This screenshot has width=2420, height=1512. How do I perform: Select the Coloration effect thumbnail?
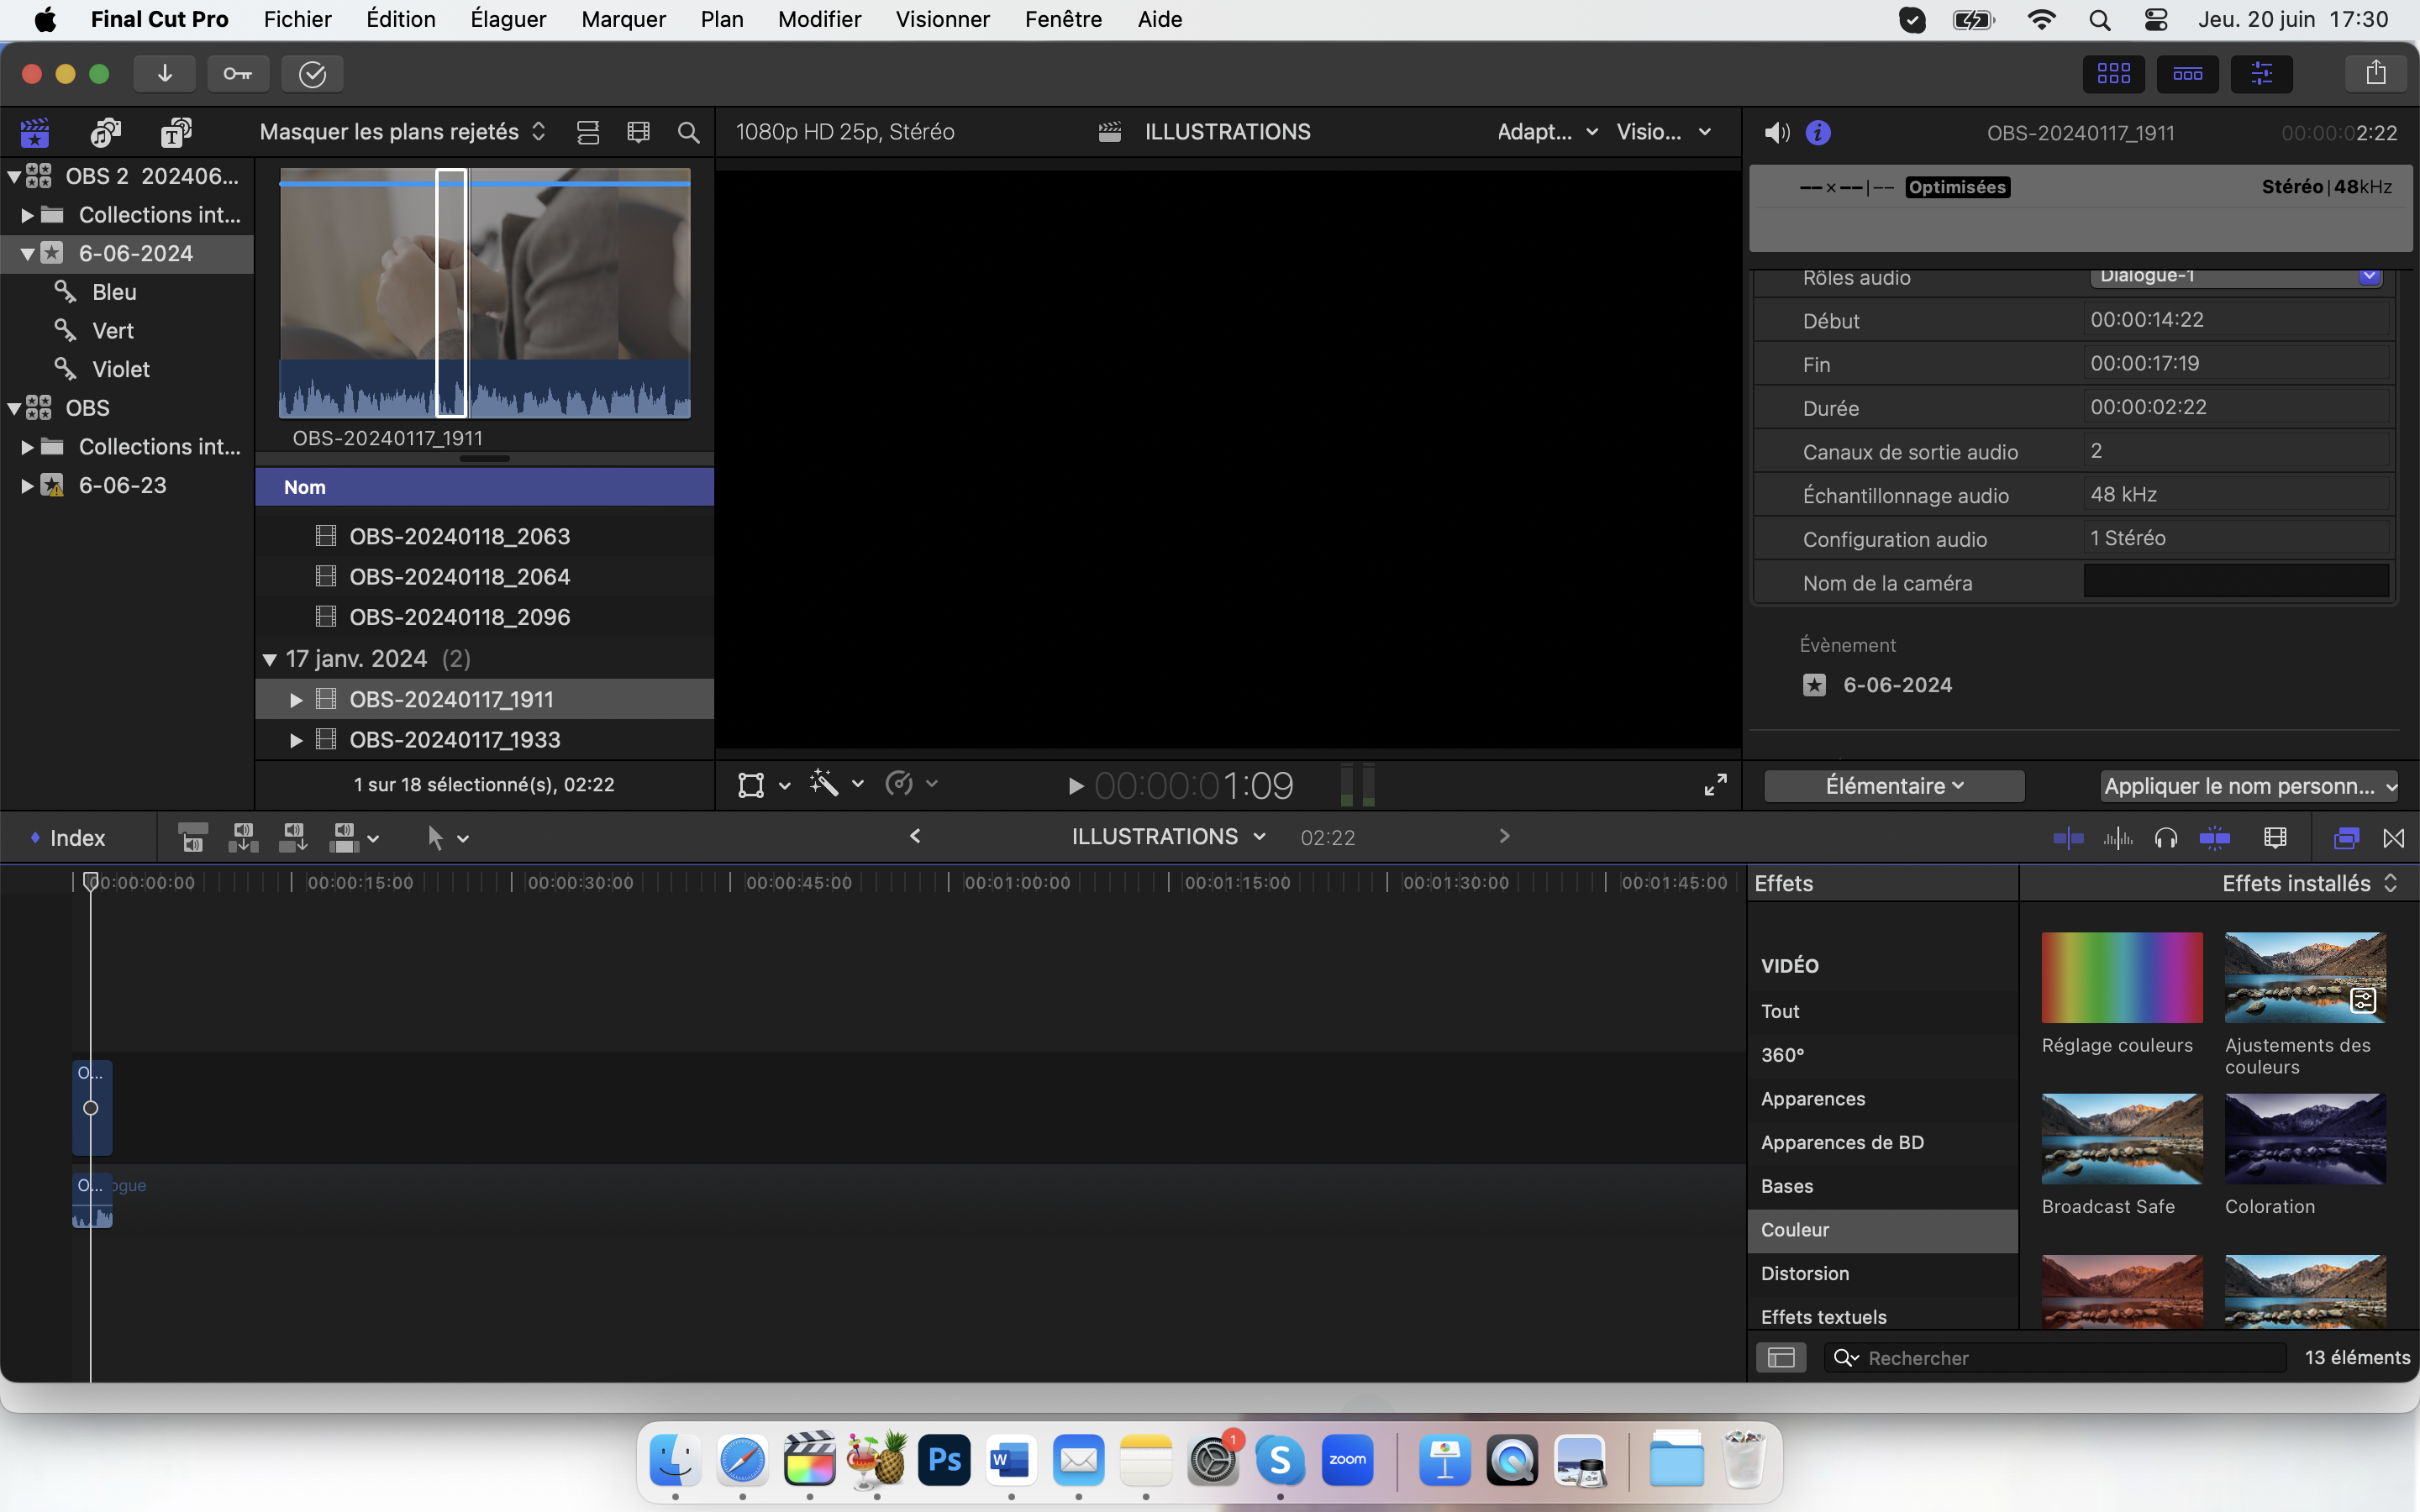click(2304, 1138)
